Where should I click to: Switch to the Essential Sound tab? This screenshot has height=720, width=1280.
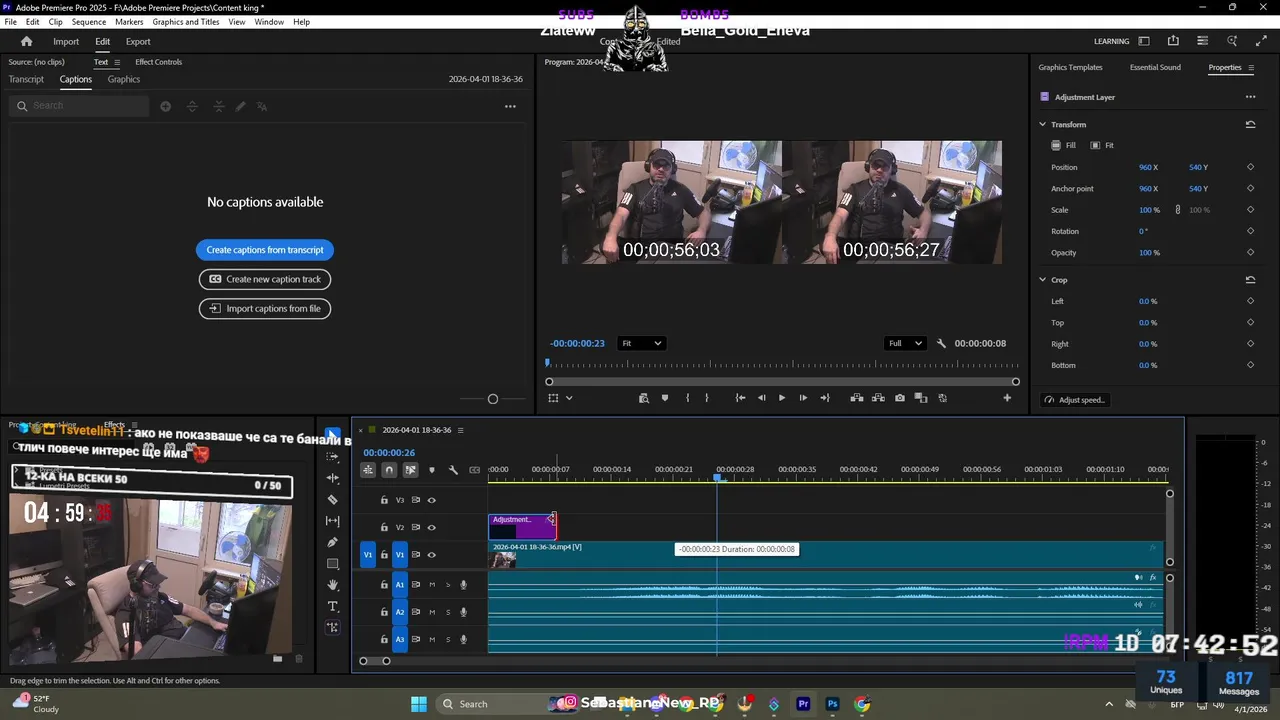(x=1155, y=68)
